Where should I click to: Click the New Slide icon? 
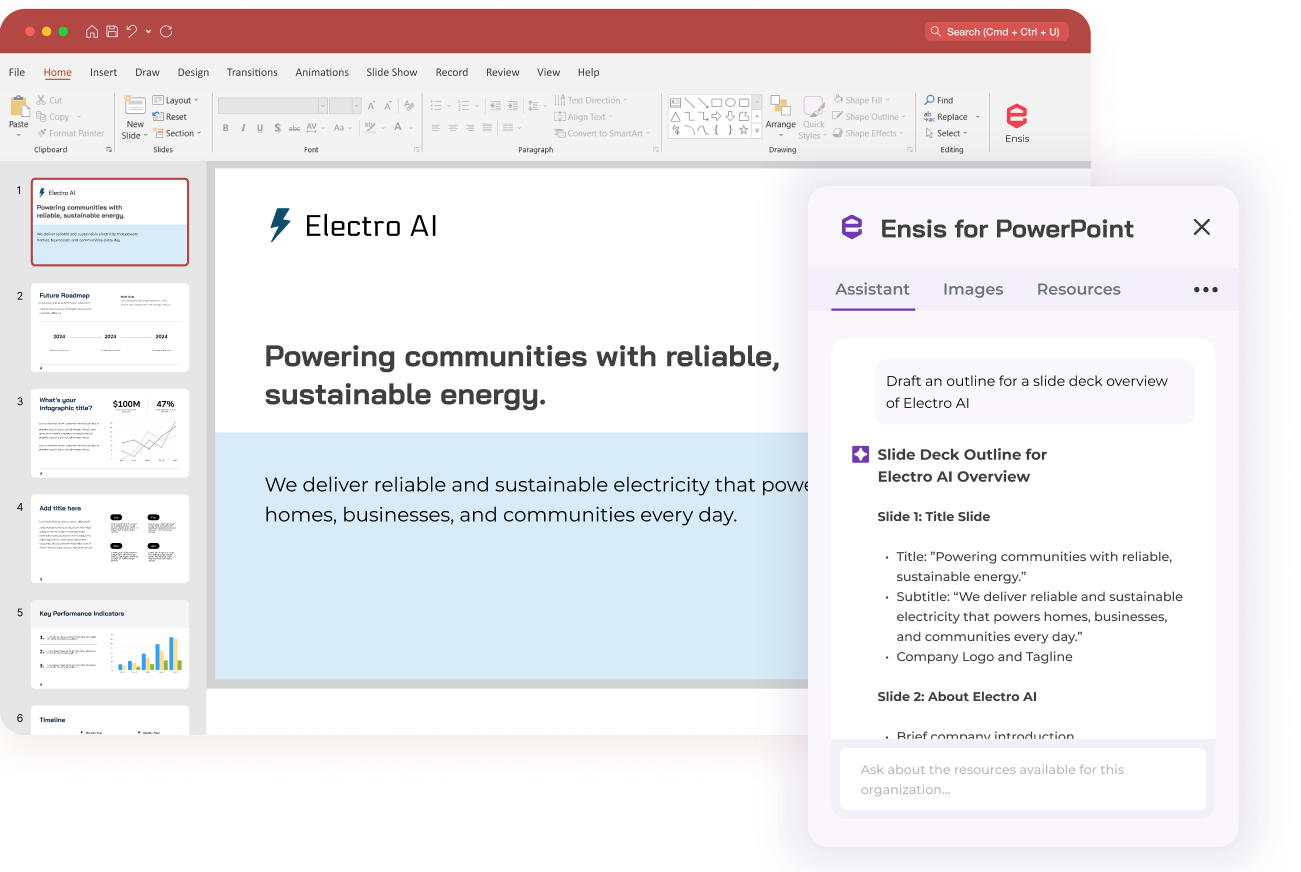coord(135,105)
